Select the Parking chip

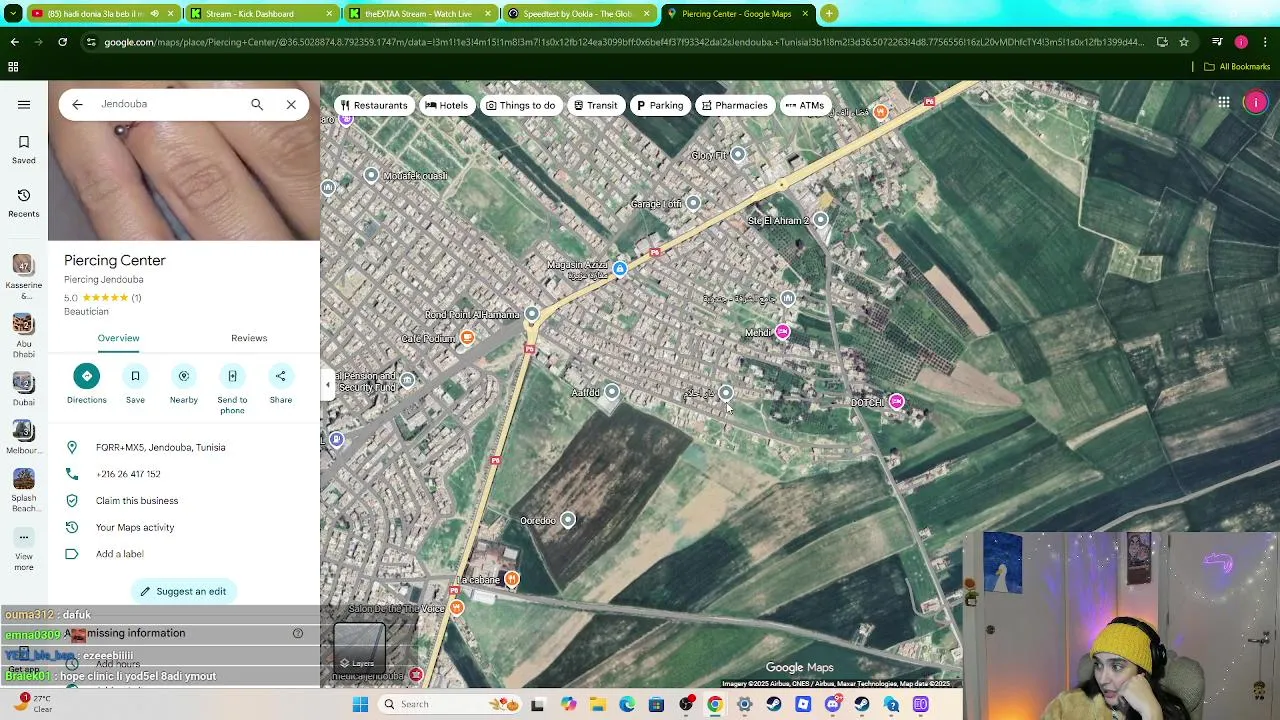point(660,105)
